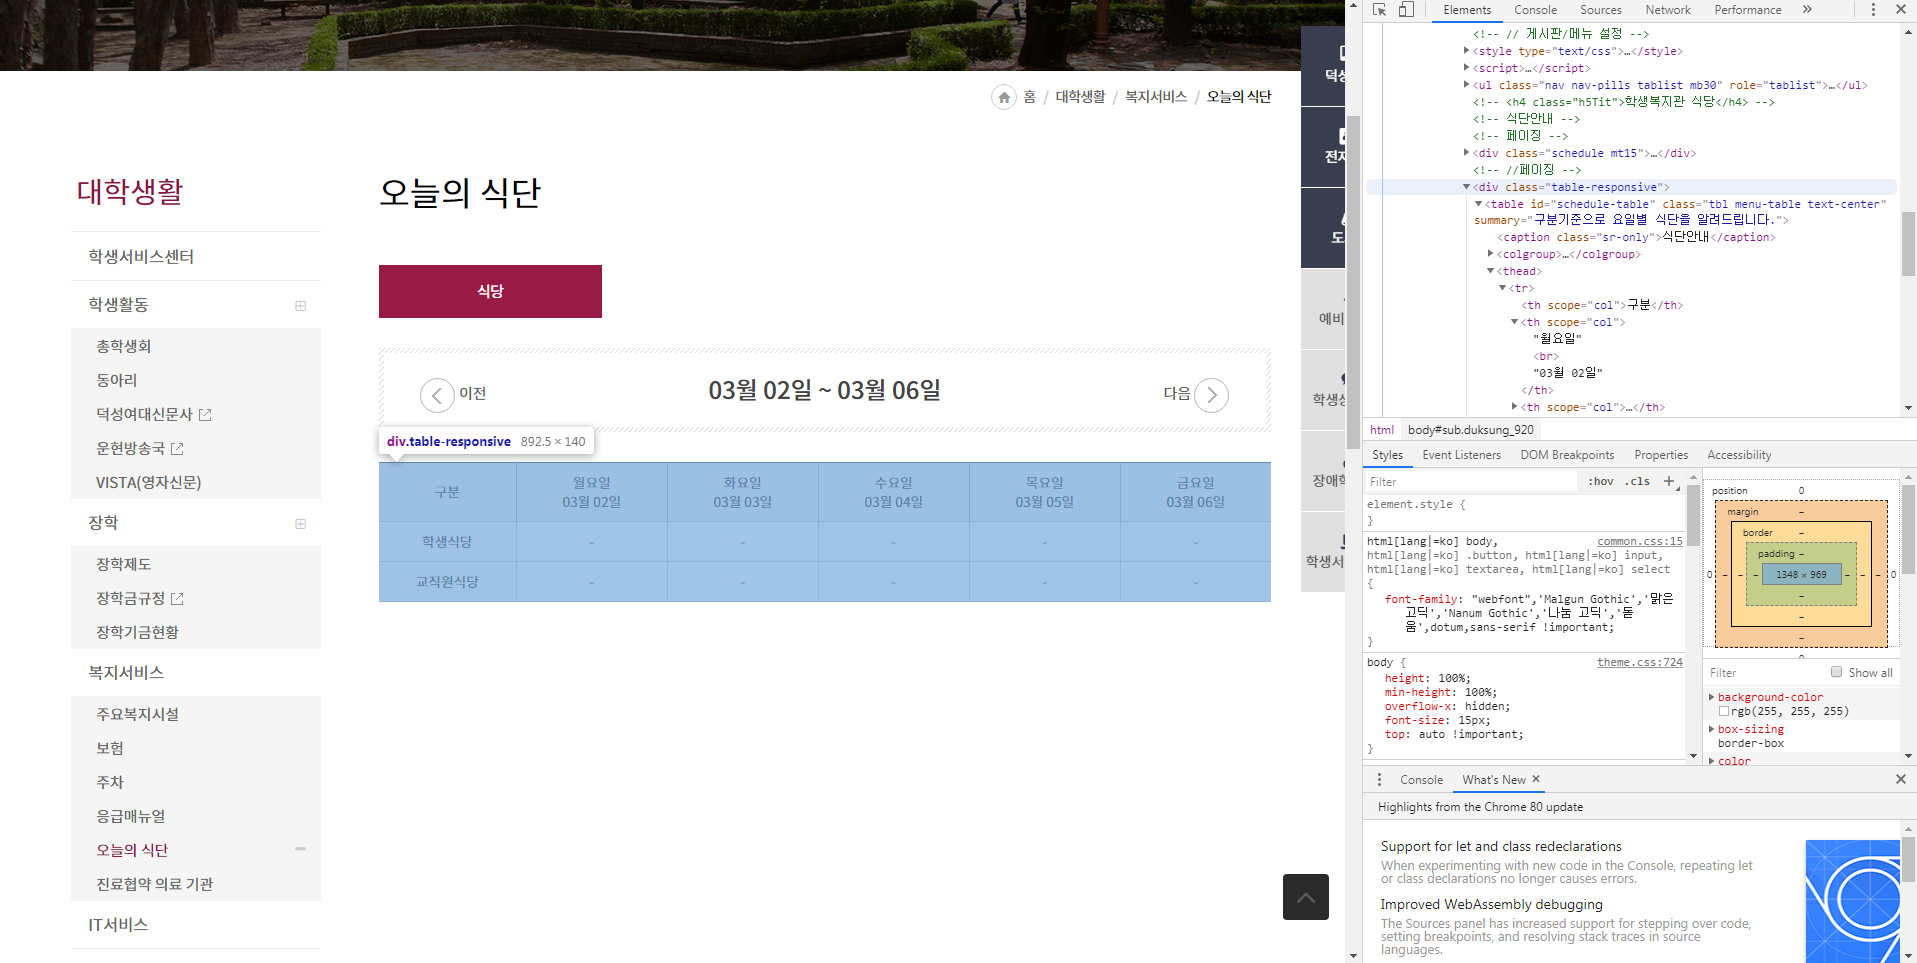The image size is (1917, 963).
Task: Click the home icon in breadcrumb
Action: coord(1004,97)
